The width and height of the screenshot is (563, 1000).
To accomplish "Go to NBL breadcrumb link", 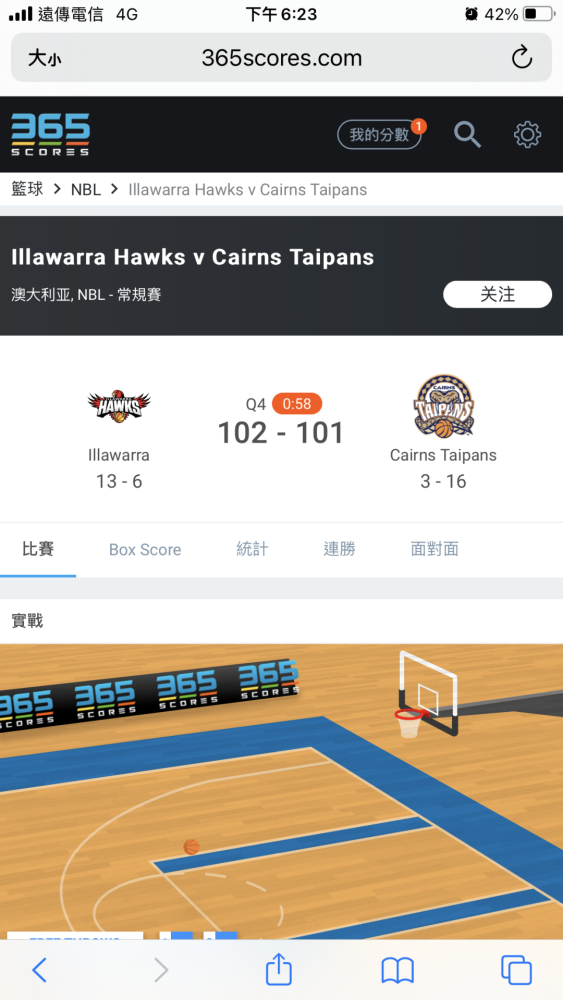I will 86,189.
